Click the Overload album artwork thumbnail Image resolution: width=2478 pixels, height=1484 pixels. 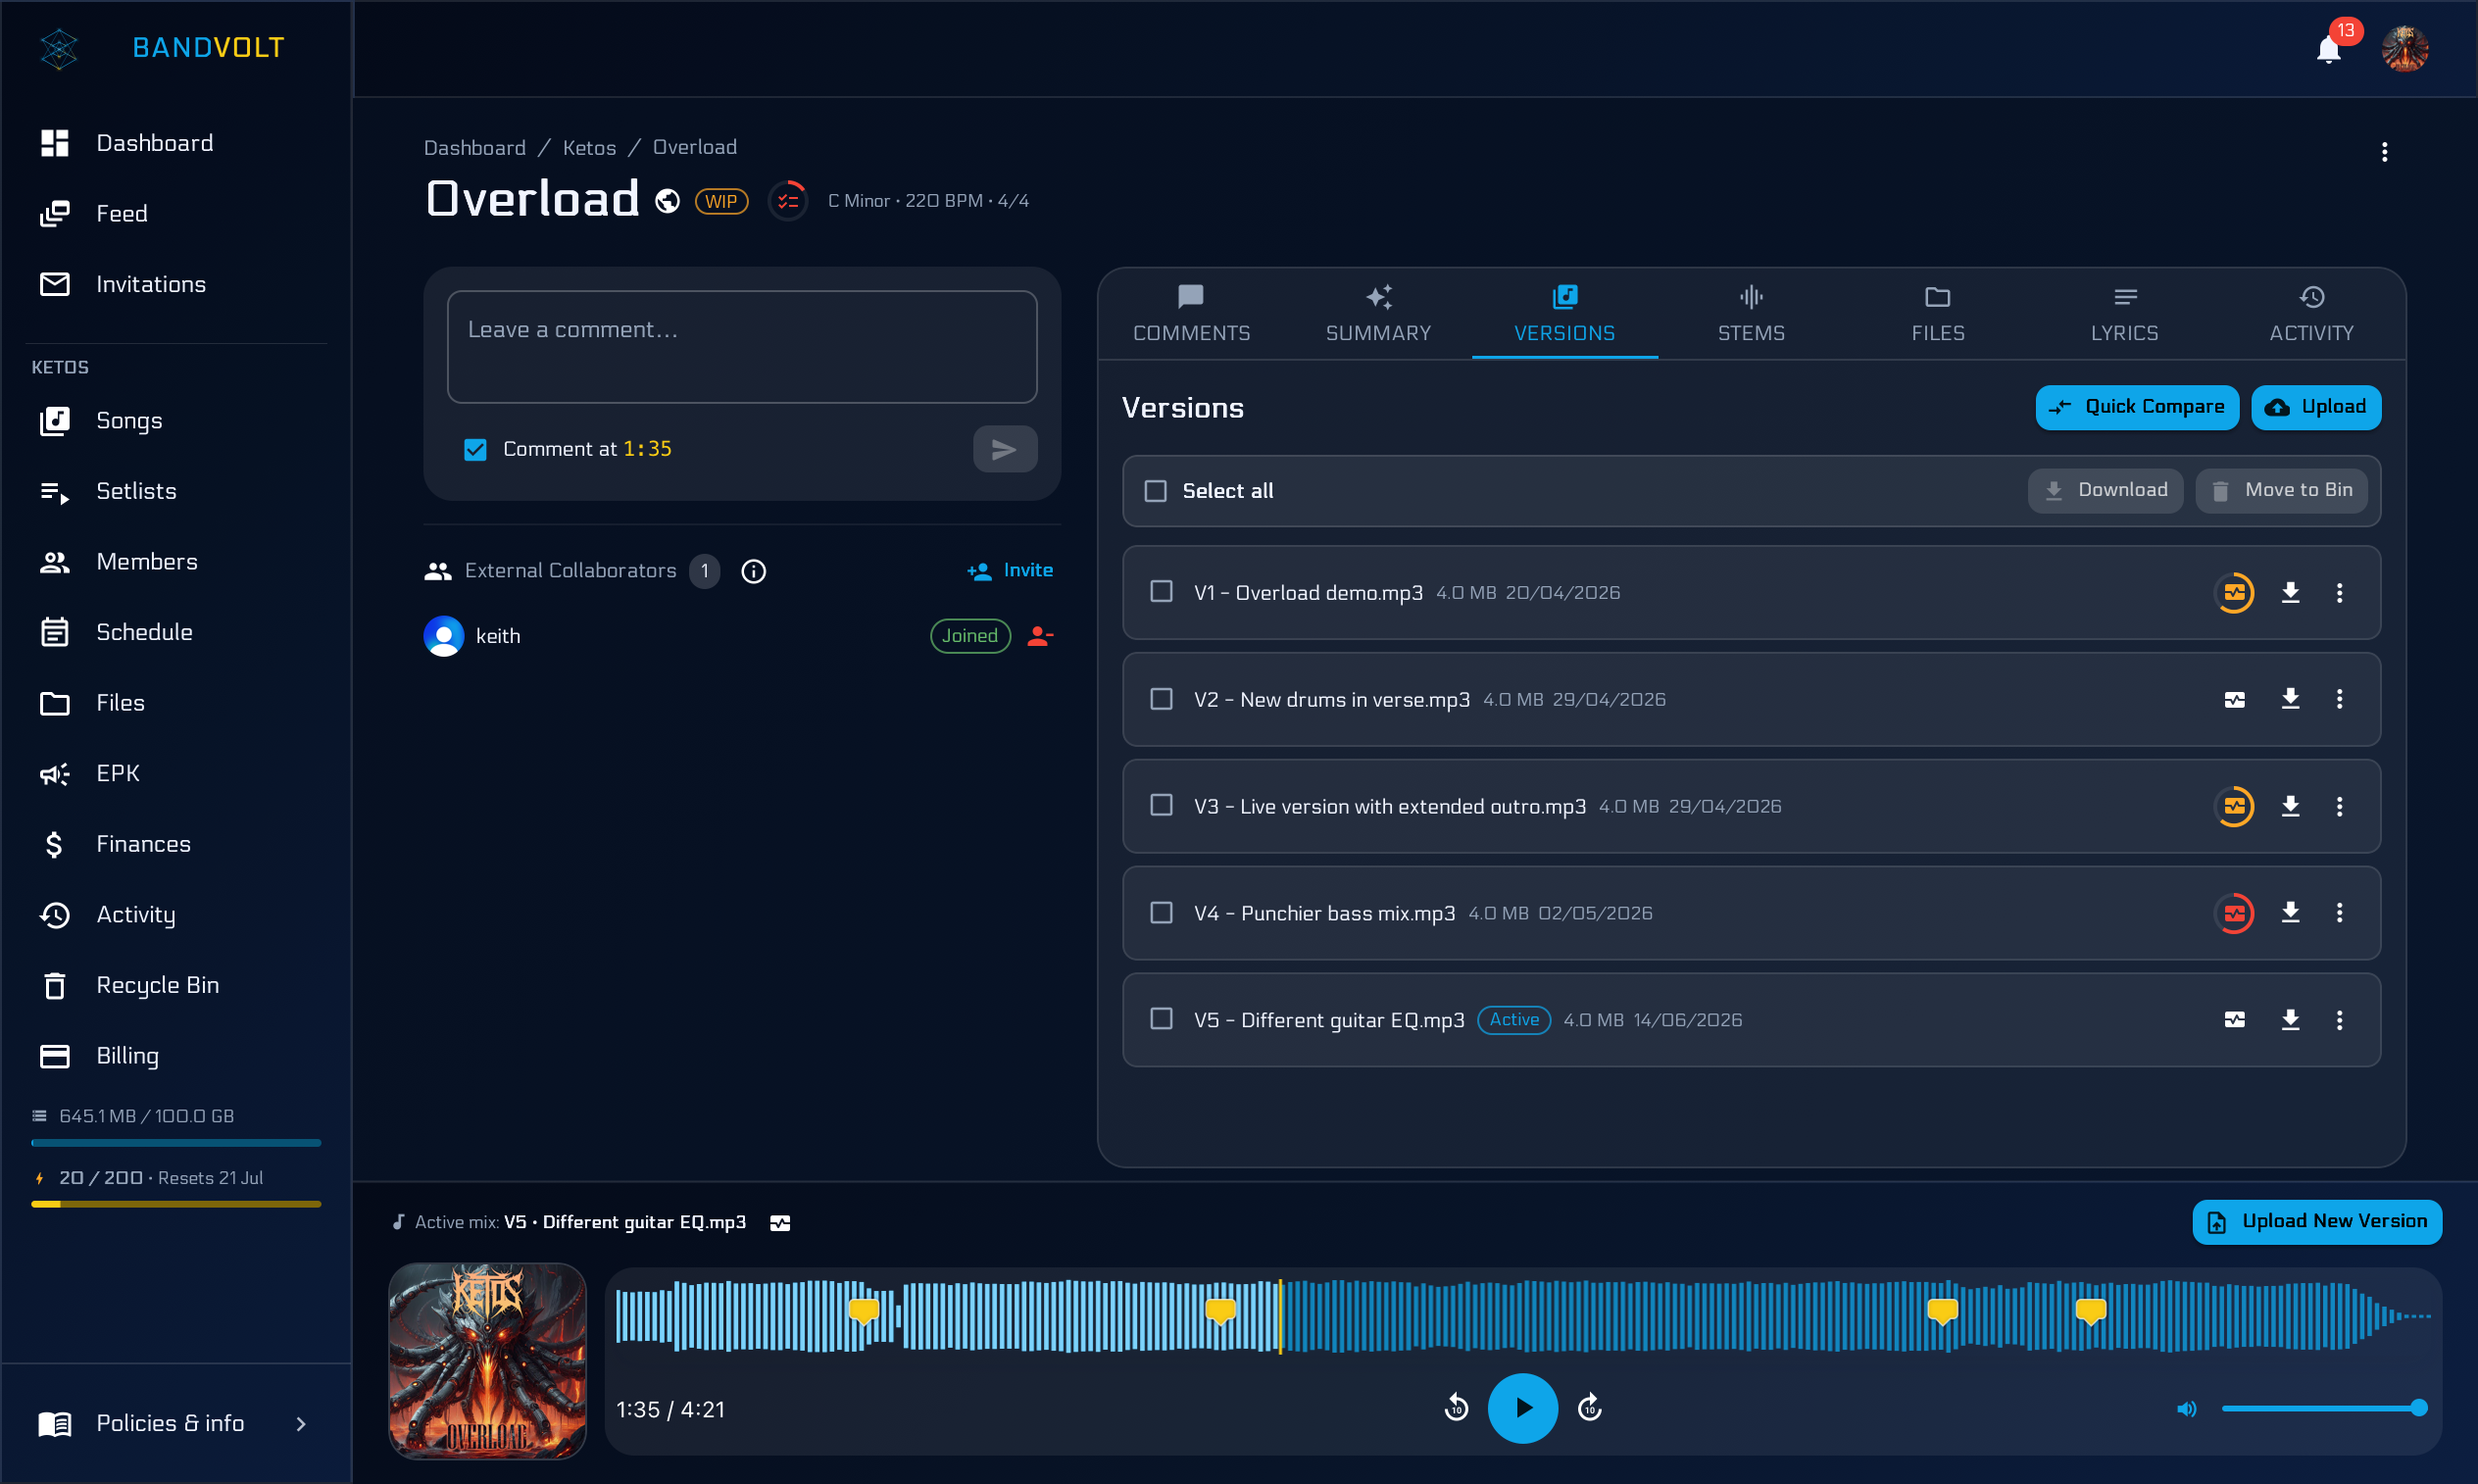pyautogui.click(x=487, y=1361)
